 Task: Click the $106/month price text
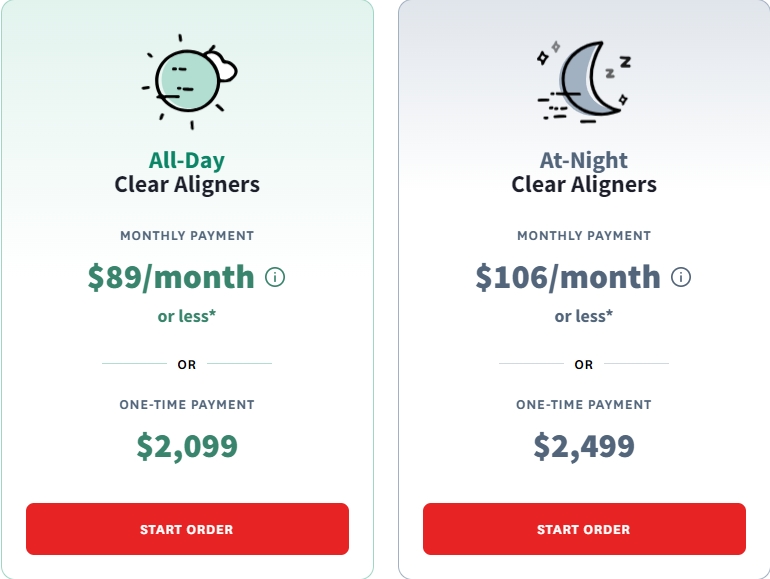point(568,277)
